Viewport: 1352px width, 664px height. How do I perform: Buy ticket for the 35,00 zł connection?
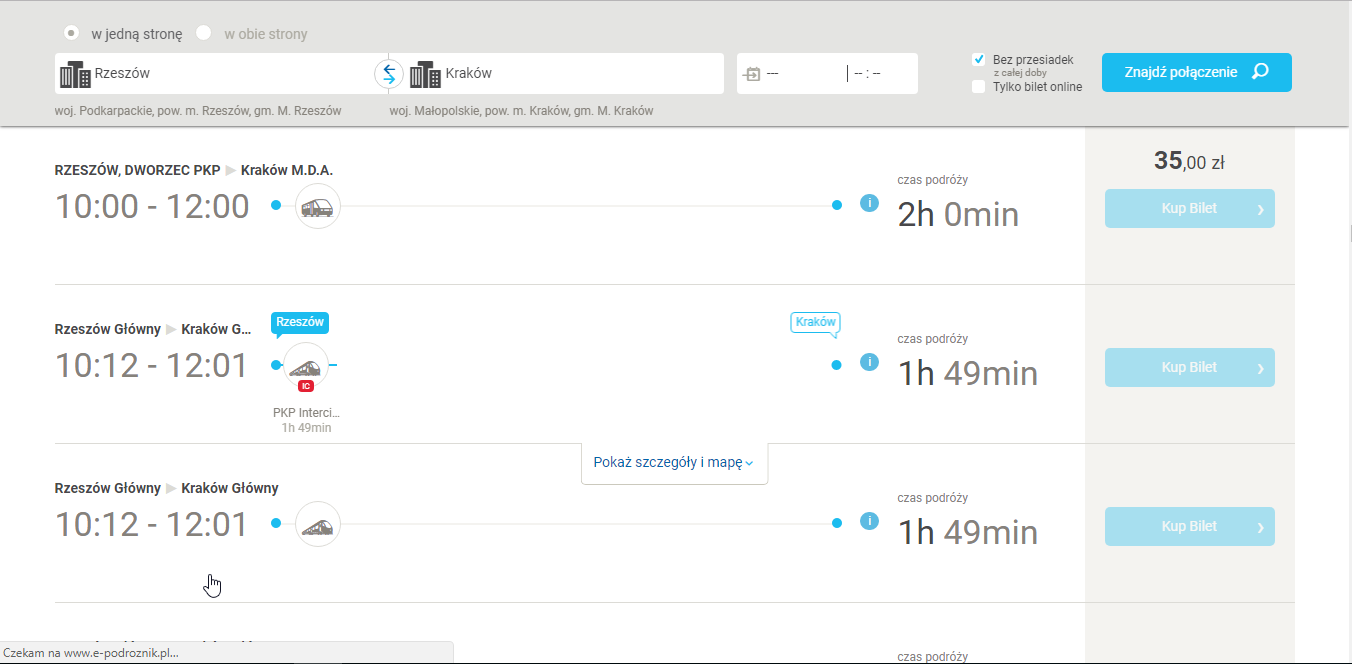point(1189,209)
